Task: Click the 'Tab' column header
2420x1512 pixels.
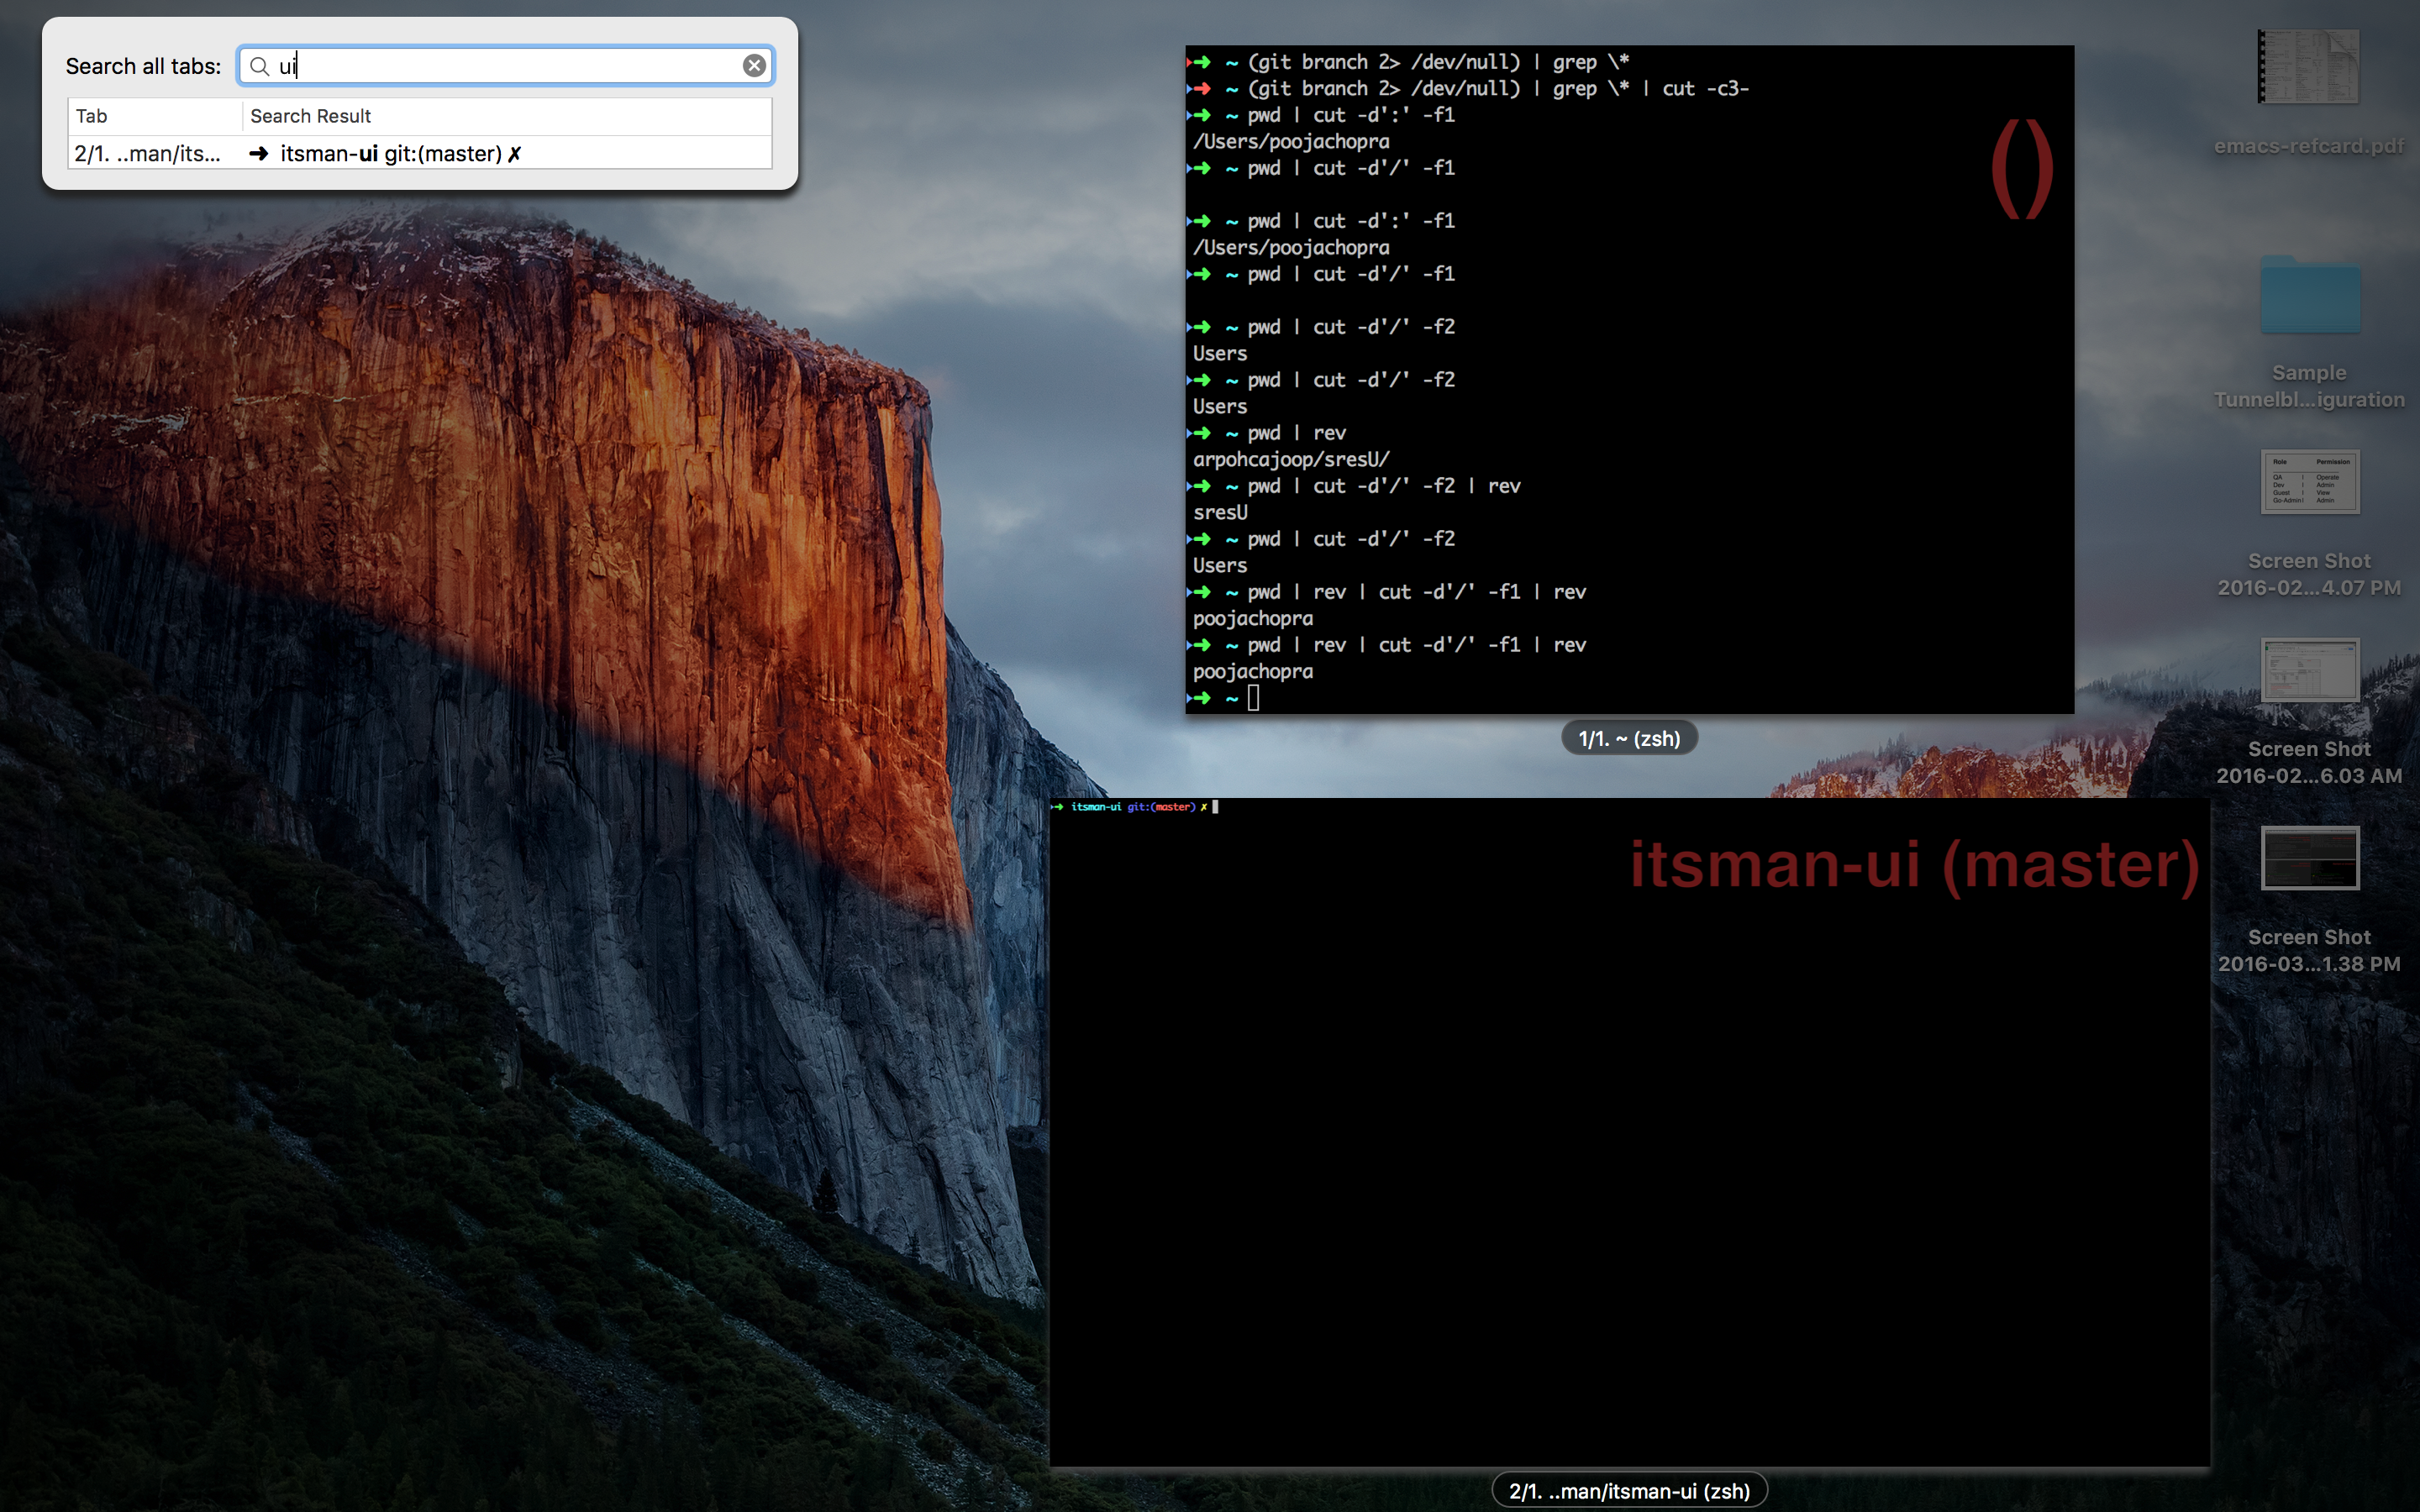Action: 155,116
